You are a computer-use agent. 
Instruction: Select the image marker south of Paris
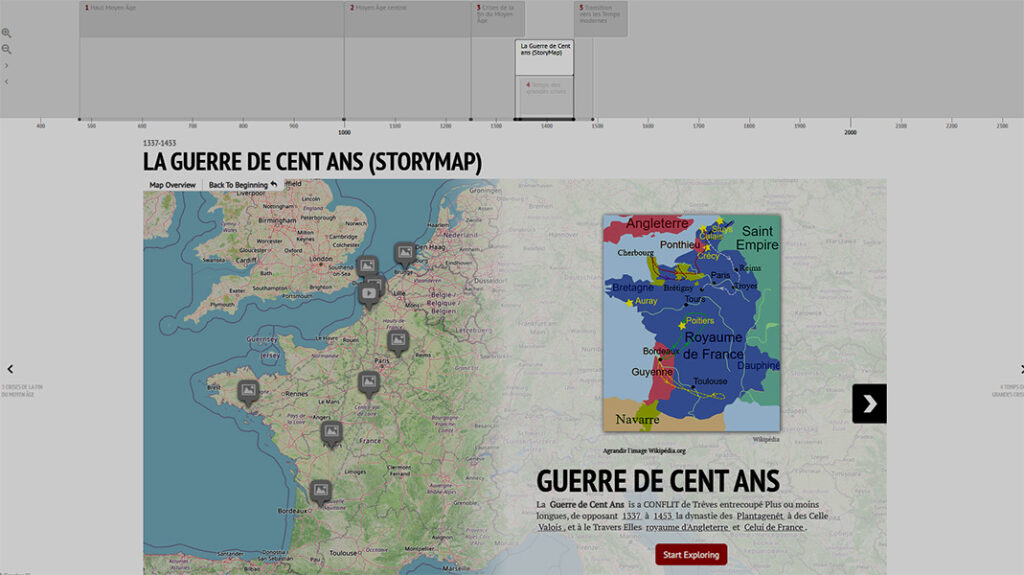369,383
